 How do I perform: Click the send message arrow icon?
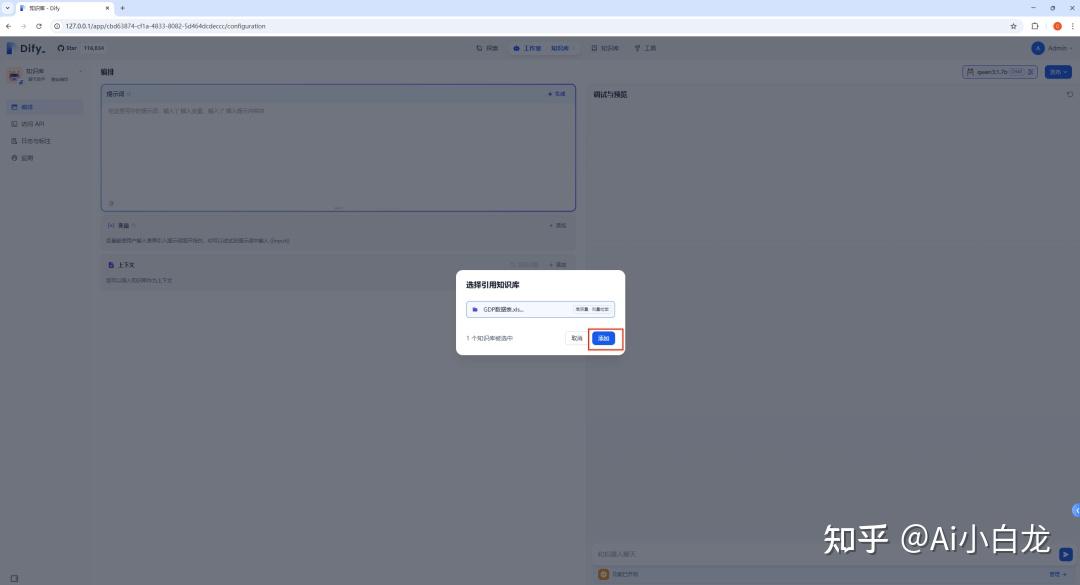tap(1066, 554)
